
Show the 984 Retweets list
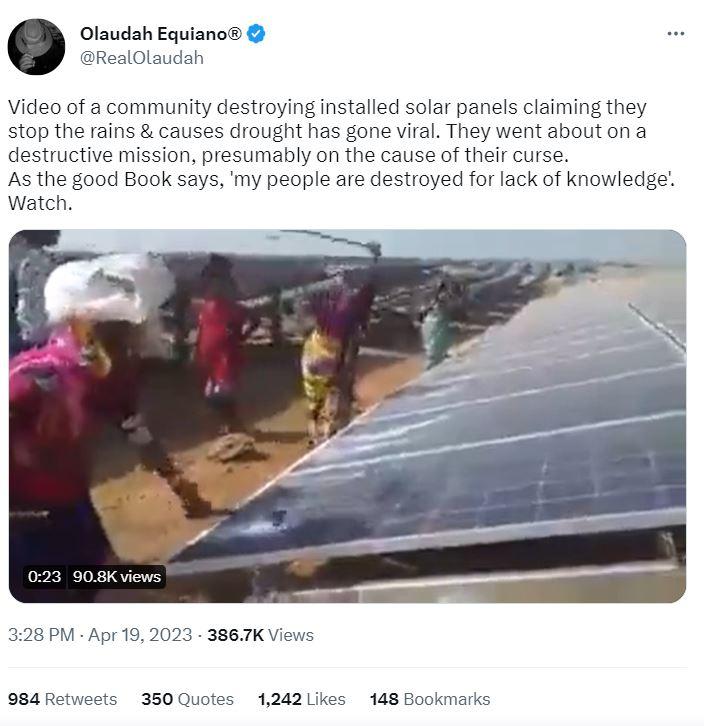[63, 699]
